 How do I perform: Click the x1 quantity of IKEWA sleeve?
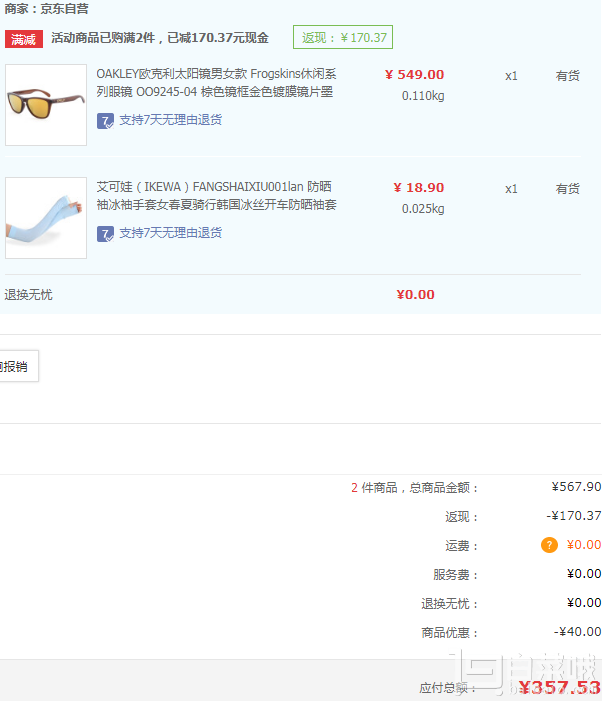511,189
